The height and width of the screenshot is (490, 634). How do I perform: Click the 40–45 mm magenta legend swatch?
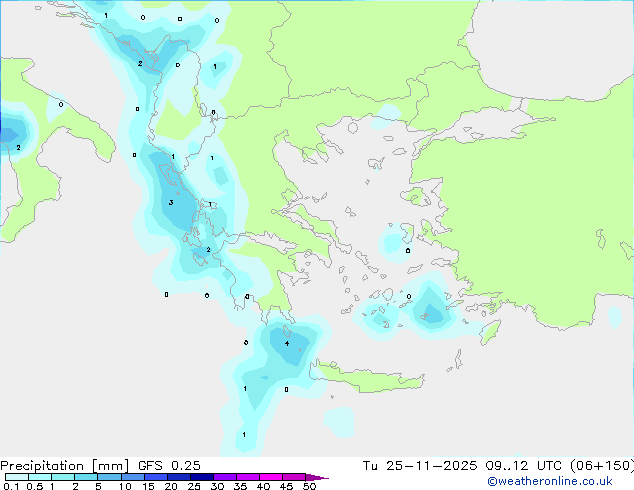[271, 477]
